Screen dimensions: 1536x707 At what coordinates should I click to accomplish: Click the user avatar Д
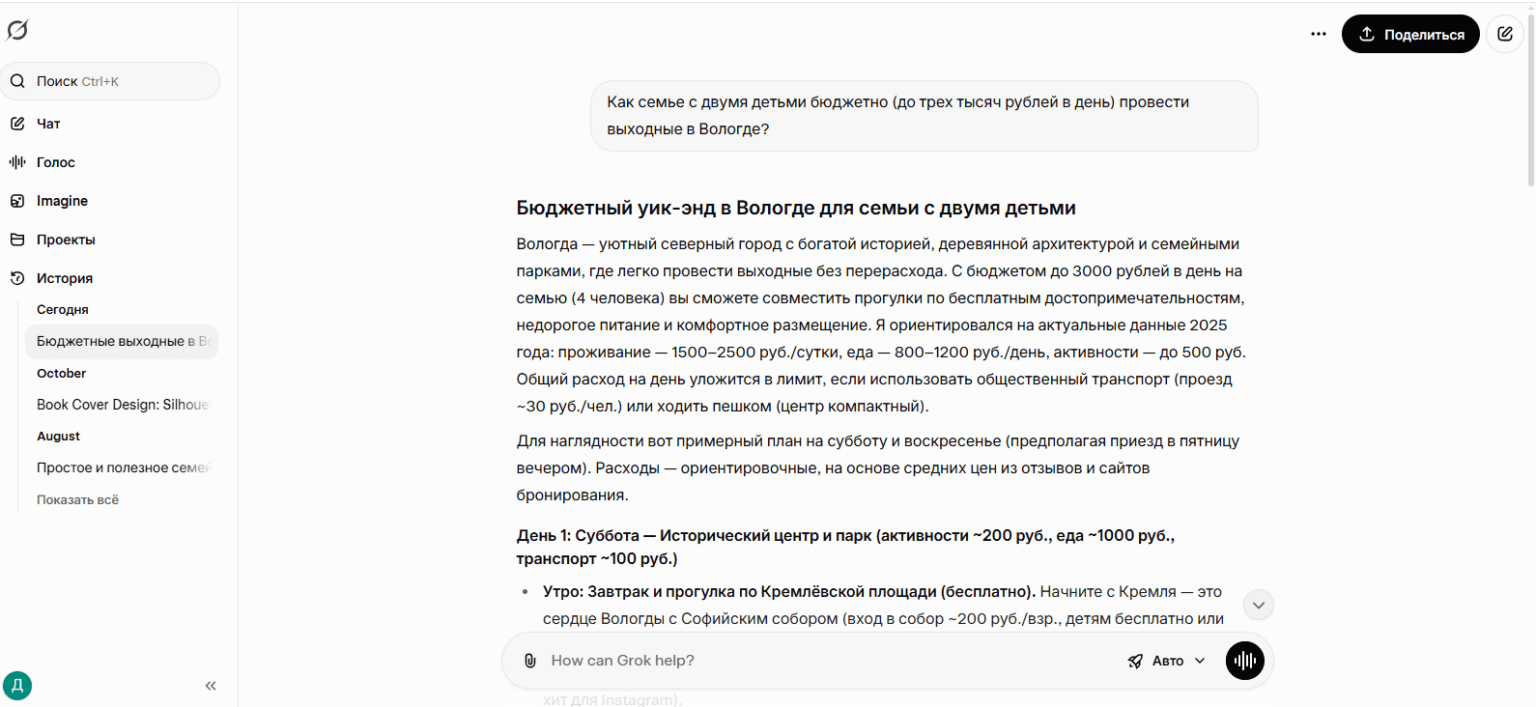point(17,685)
